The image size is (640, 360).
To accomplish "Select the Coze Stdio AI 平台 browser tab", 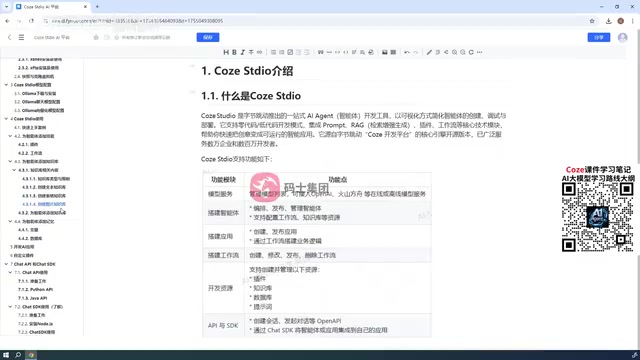I will tap(51, 7).
